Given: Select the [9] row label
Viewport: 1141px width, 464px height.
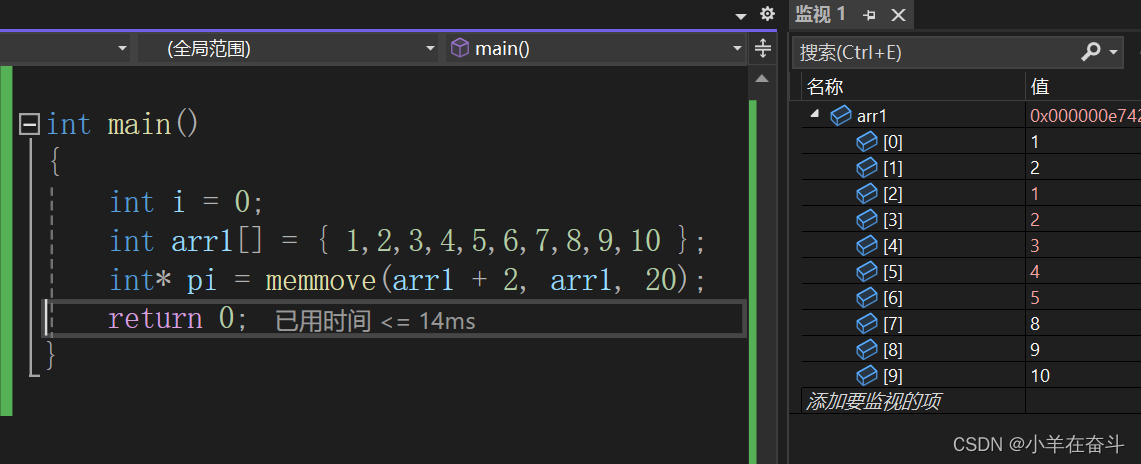Looking at the screenshot, I should click(x=893, y=376).
